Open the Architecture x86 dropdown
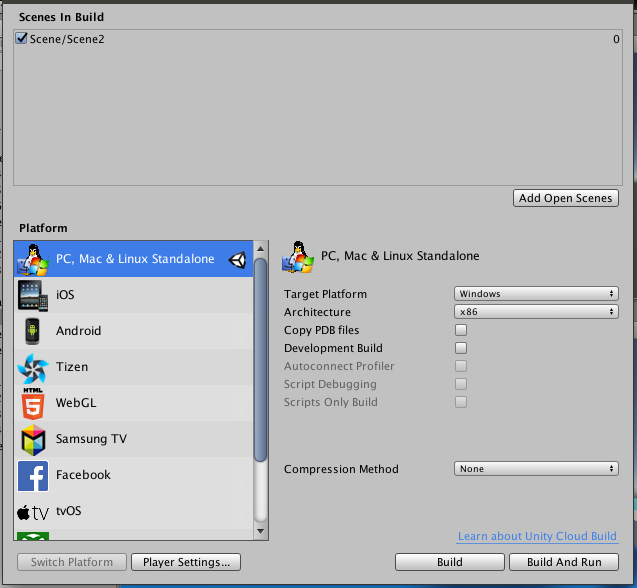This screenshot has width=637, height=588. coord(536,312)
